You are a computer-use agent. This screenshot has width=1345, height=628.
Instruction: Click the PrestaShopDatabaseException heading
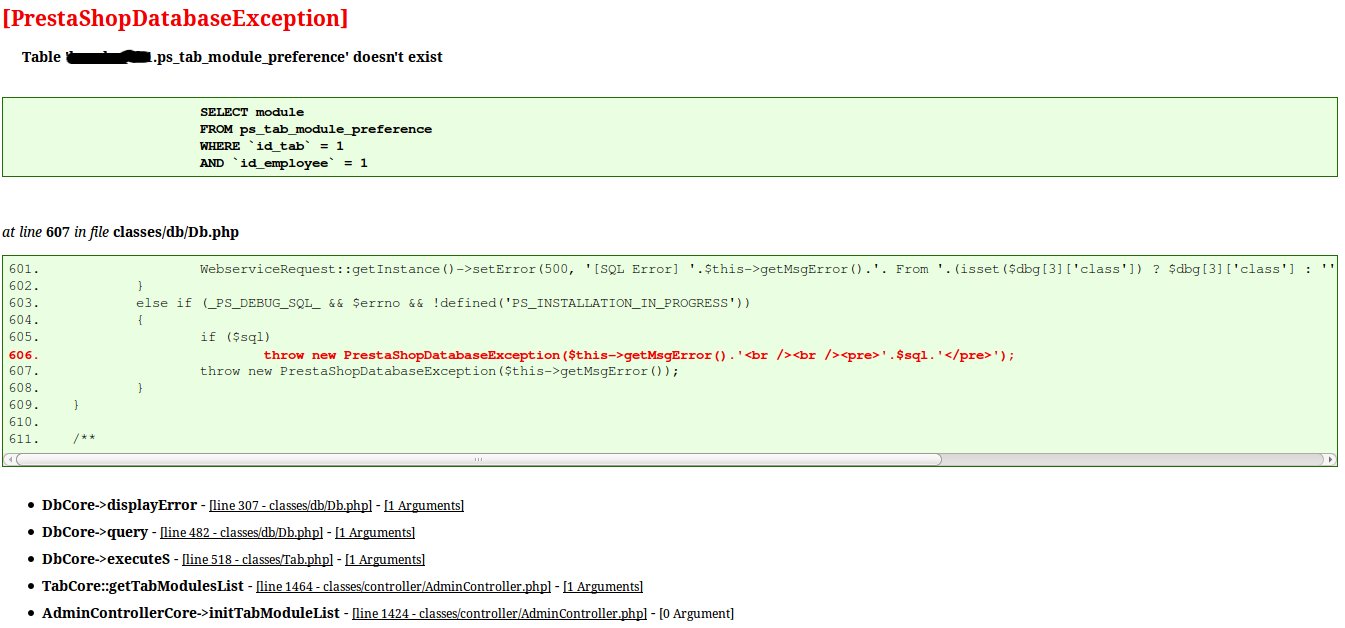point(175,17)
